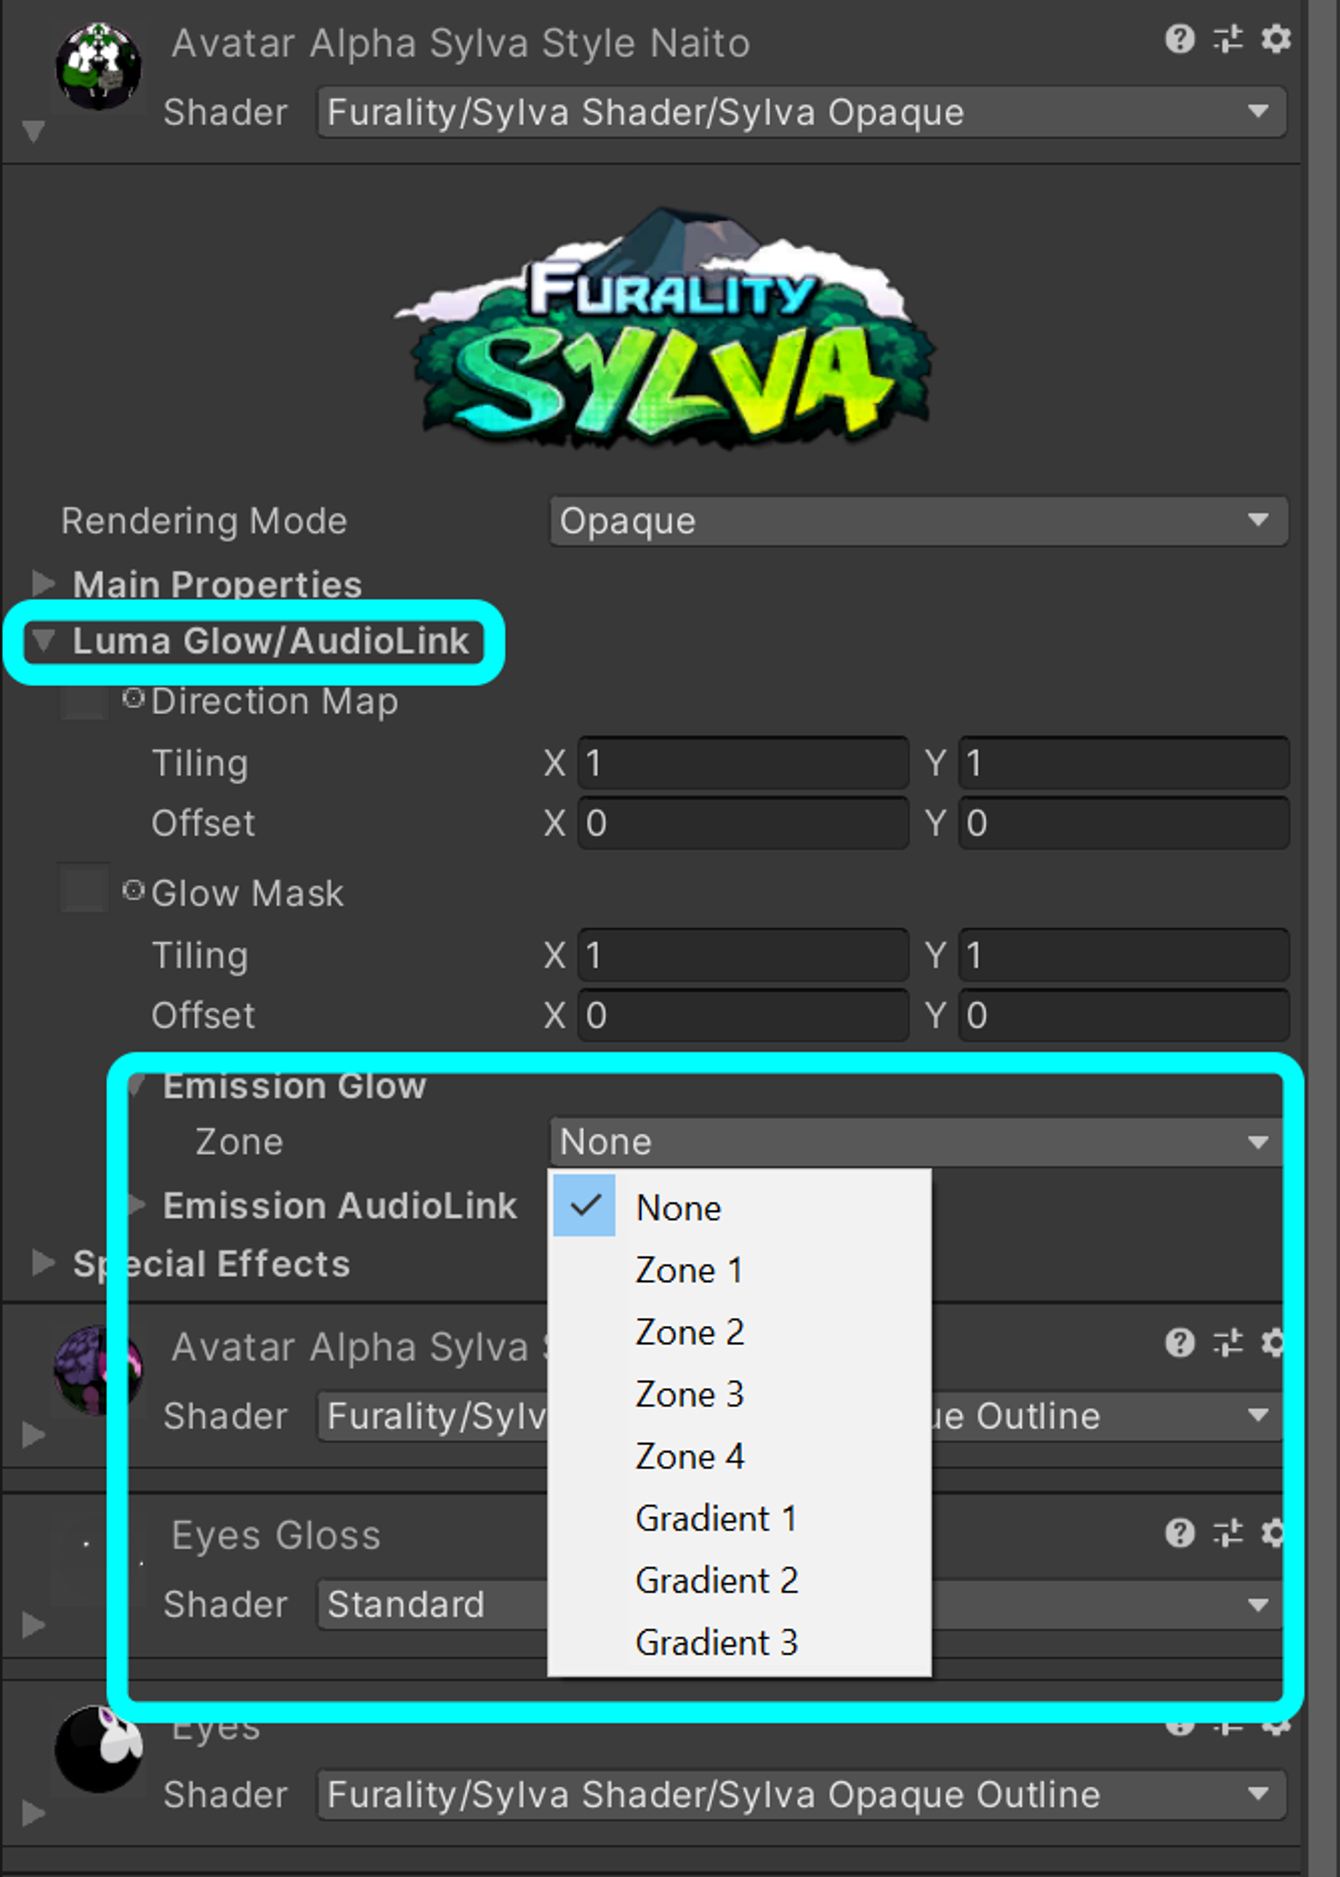Expand the second Avatar Alpha Sylva material foldout

point(33,1435)
